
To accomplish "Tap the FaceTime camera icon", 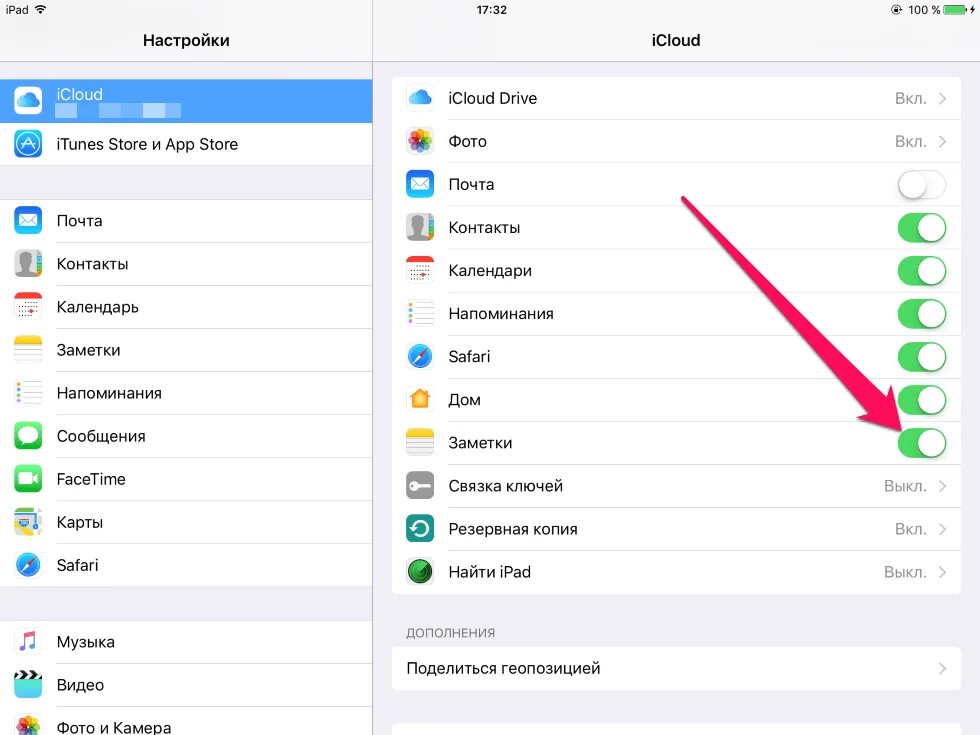I will tap(28, 479).
